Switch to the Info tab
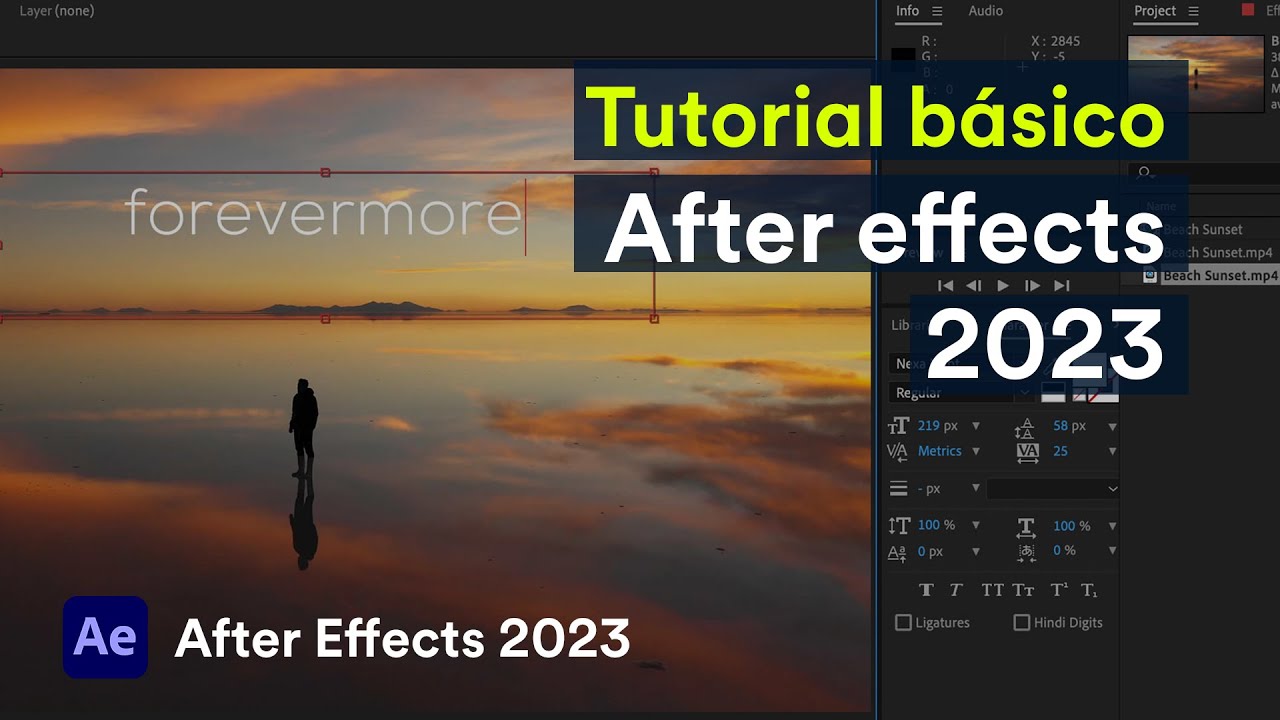 tap(907, 11)
